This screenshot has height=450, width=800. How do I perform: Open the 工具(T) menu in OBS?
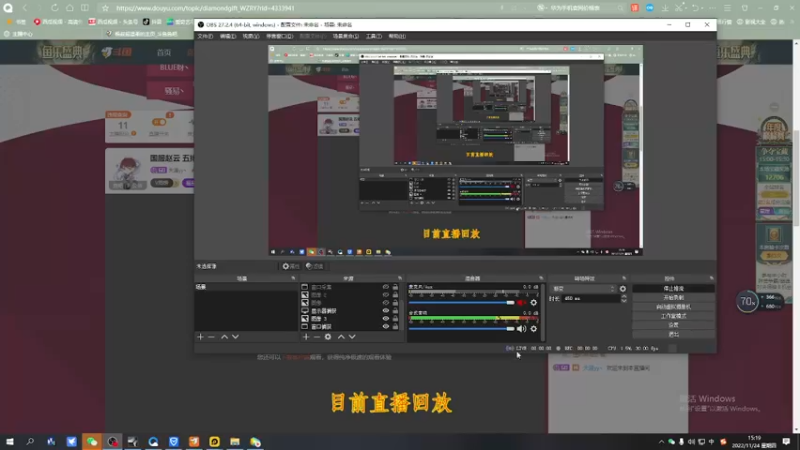coord(373,36)
